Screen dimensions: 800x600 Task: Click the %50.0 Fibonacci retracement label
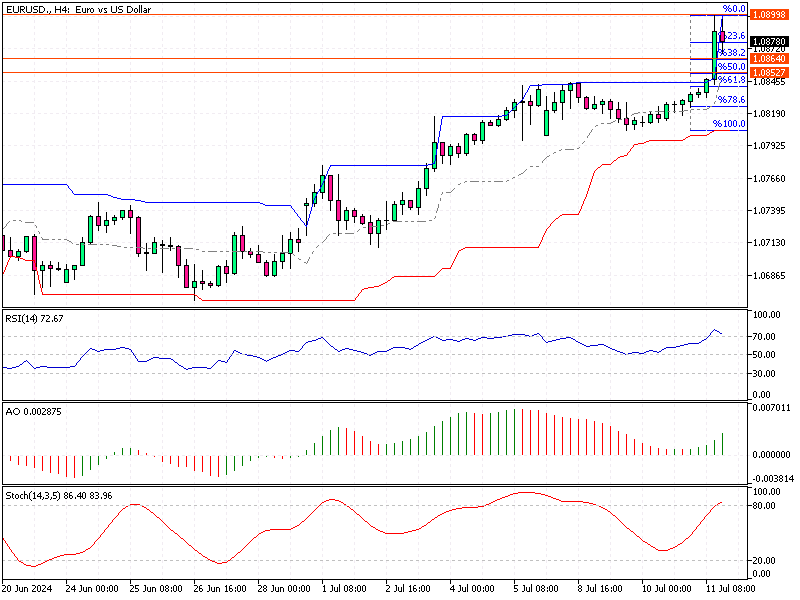point(734,66)
